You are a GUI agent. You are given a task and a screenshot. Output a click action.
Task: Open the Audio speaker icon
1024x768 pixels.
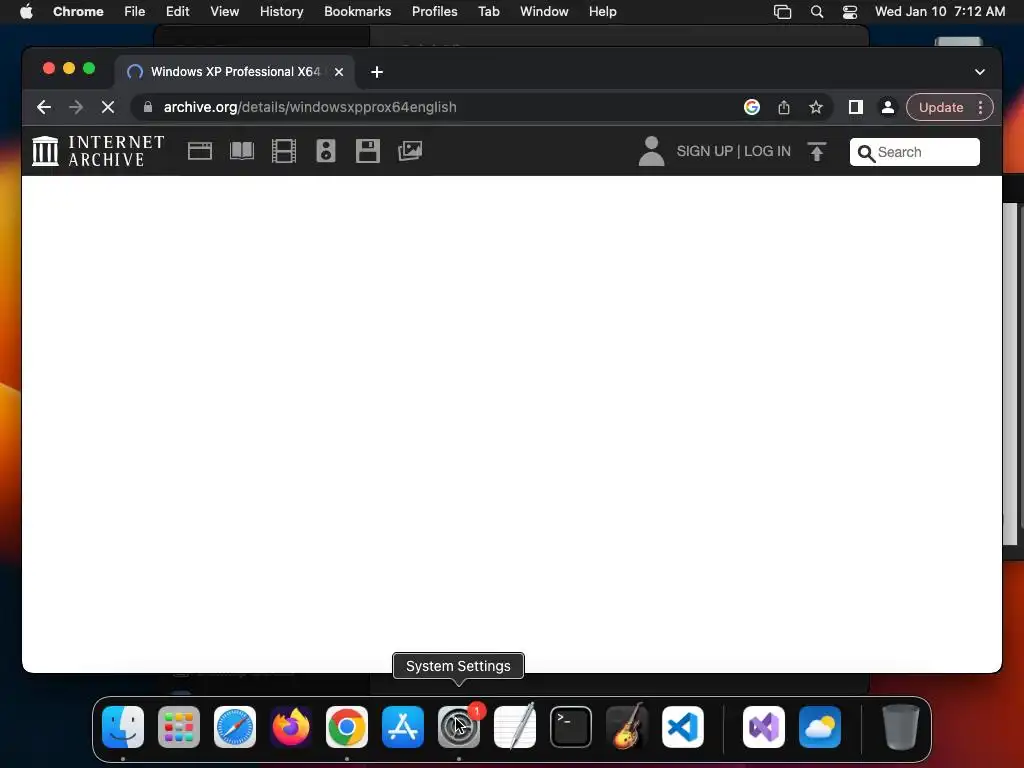(x=326, y=151)
